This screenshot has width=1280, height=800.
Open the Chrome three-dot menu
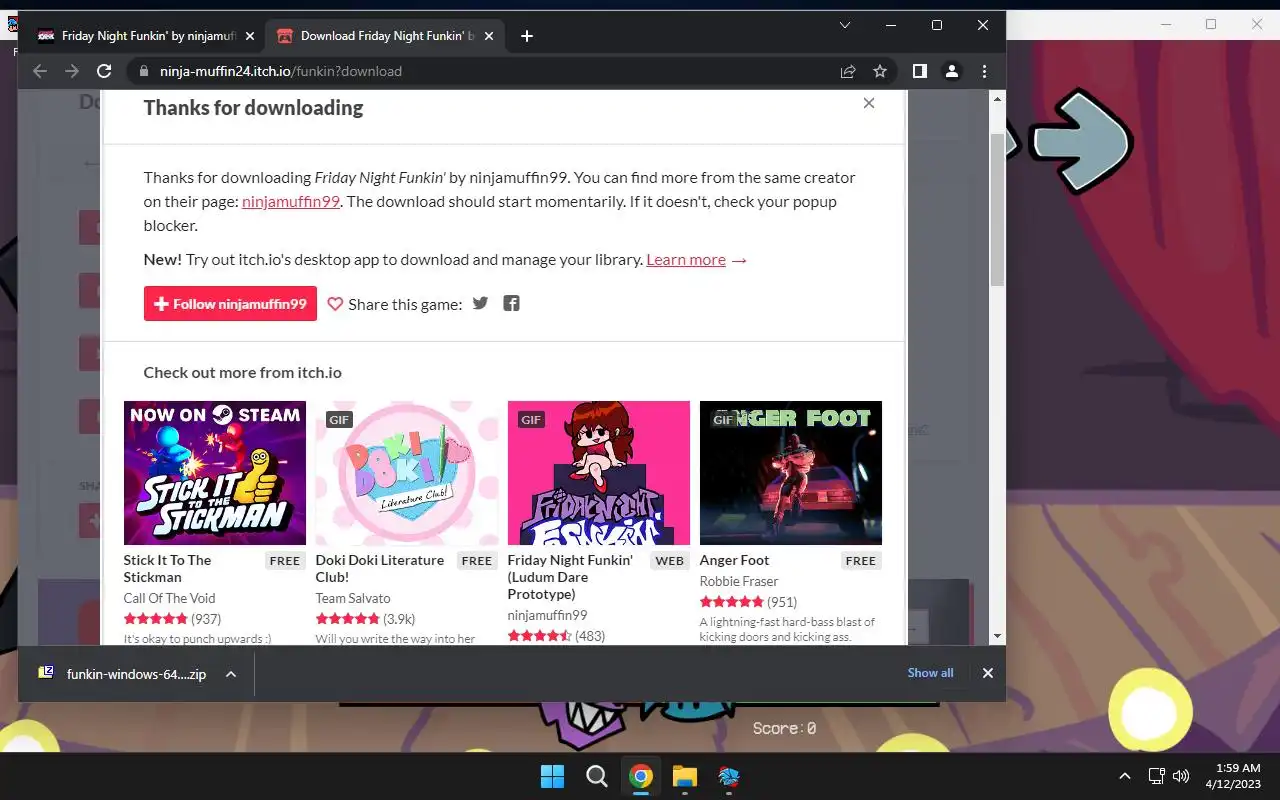(984, 71)
